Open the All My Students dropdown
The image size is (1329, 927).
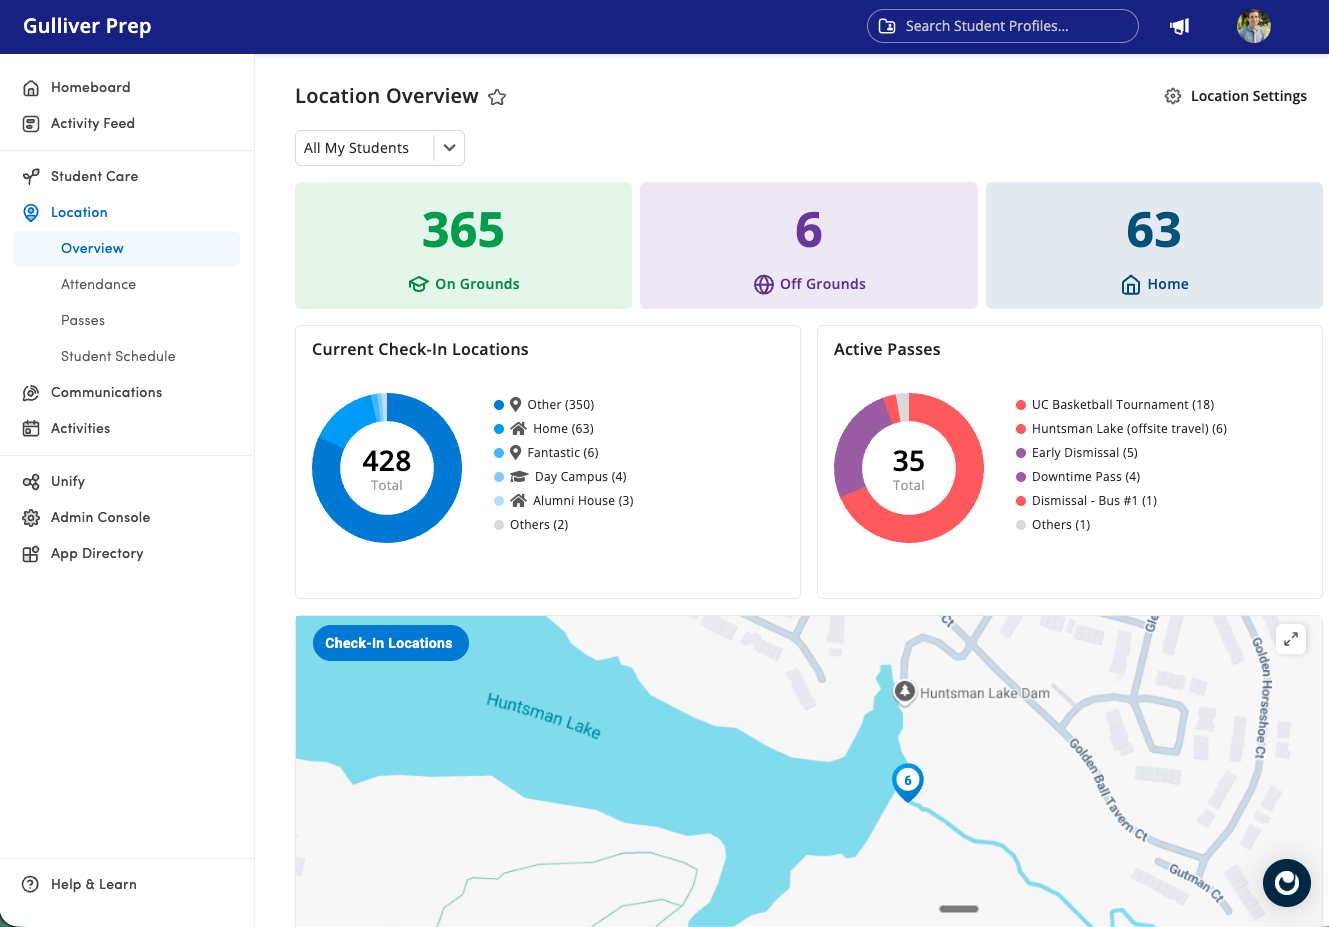[x=380, y=148]
